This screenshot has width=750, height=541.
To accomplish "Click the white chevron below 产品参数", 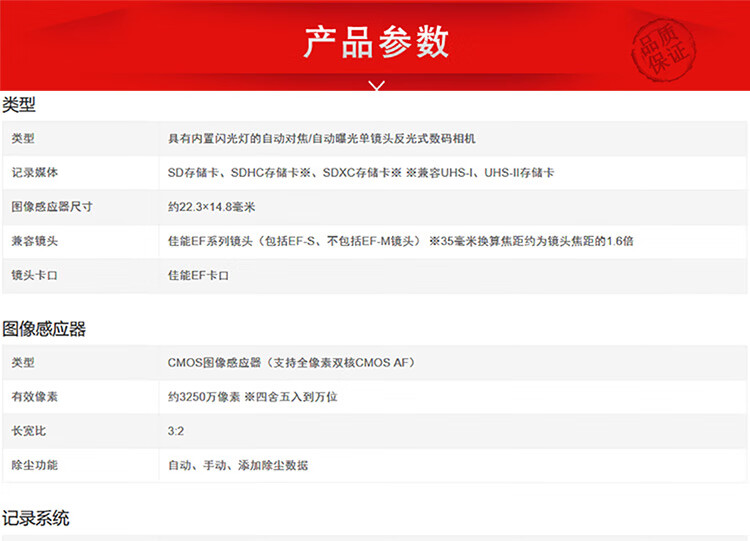I will (x=376, y=86).
